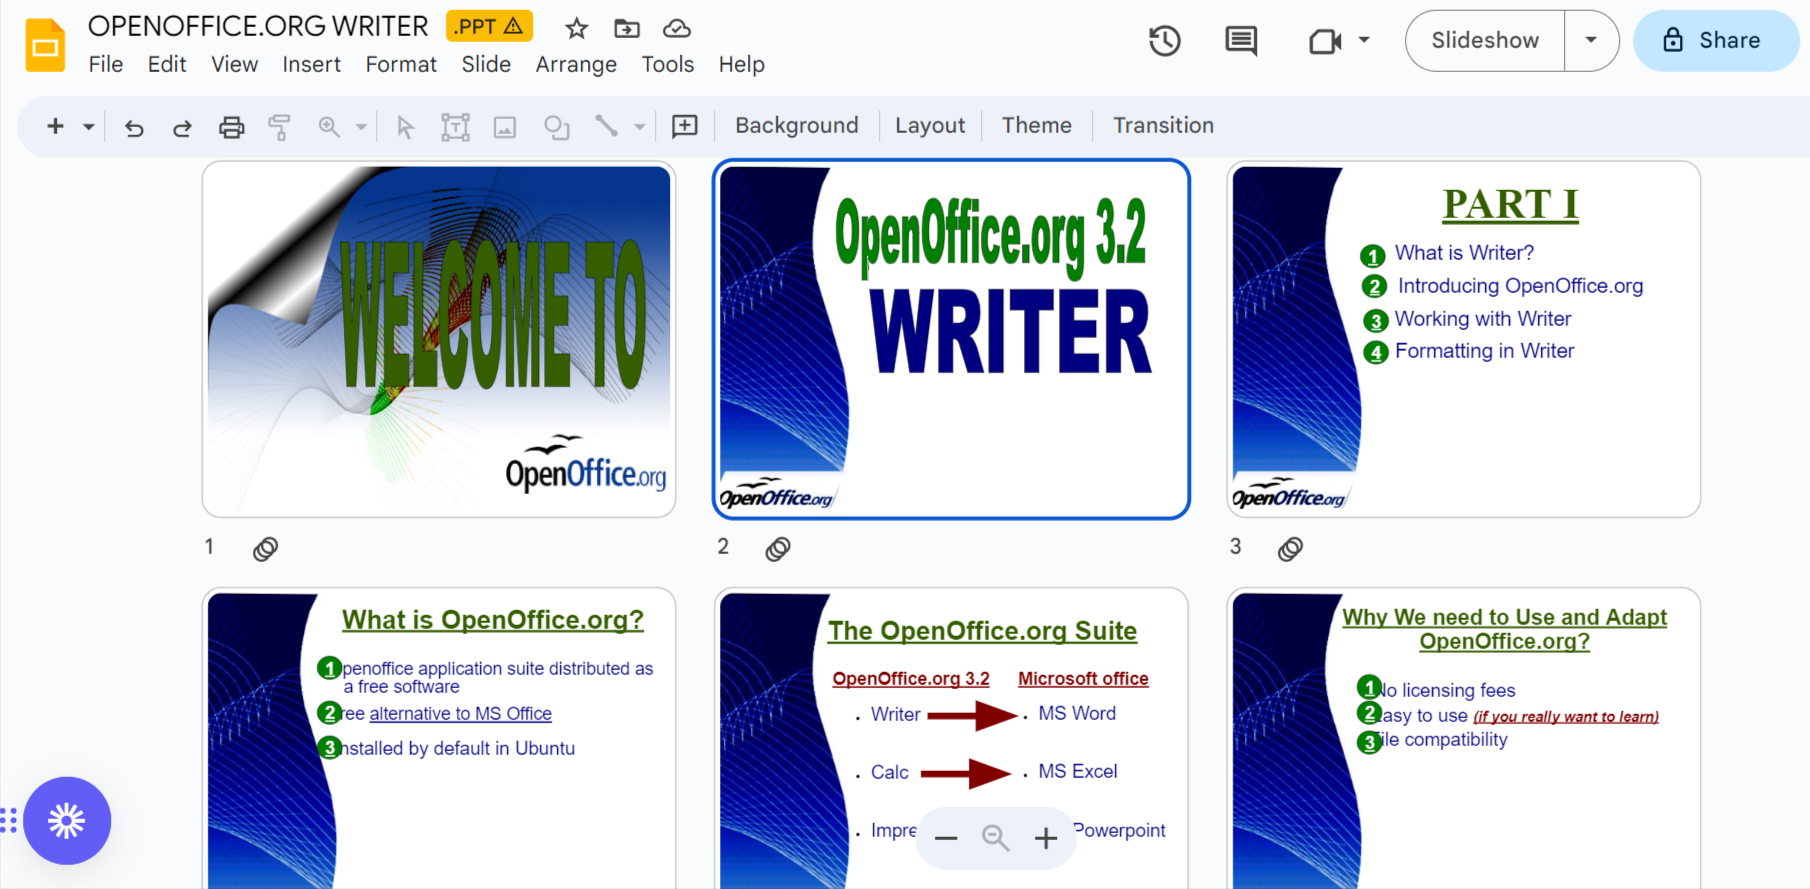Click the zoom magnifier tool in toolbar
This screenshot has width=1810, height=889.
pos(329,127)
